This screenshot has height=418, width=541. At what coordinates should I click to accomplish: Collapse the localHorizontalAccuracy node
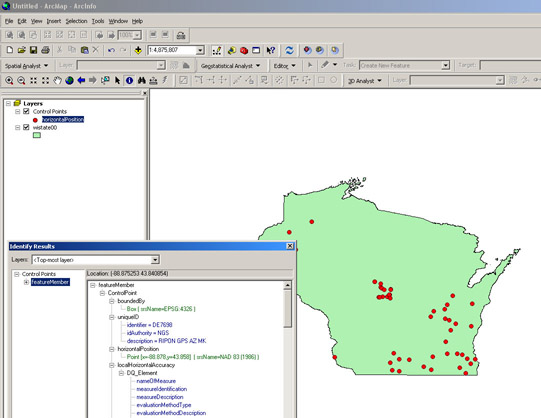coord(111,365)
